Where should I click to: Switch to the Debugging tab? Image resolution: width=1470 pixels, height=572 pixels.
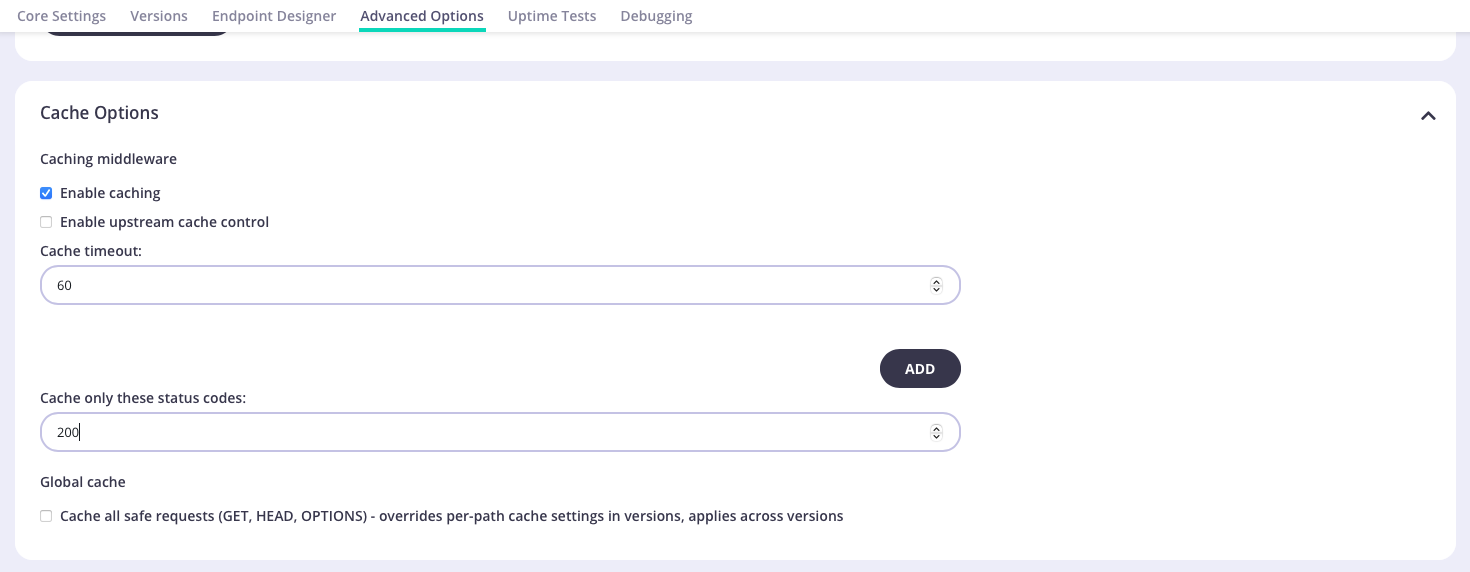click(x=656, y=16)
